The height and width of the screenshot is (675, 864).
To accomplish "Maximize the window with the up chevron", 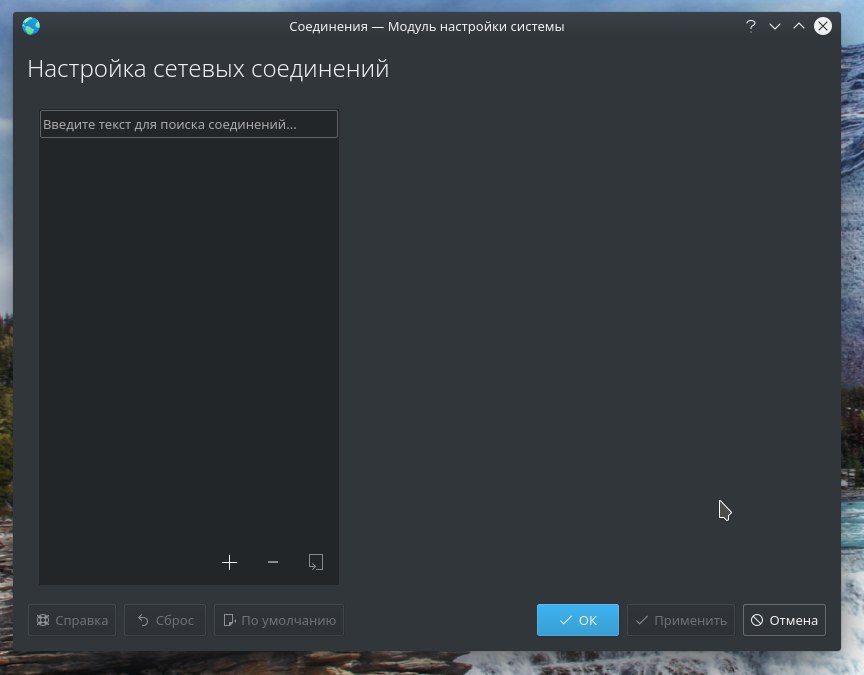I will click(x=798, y=26).
